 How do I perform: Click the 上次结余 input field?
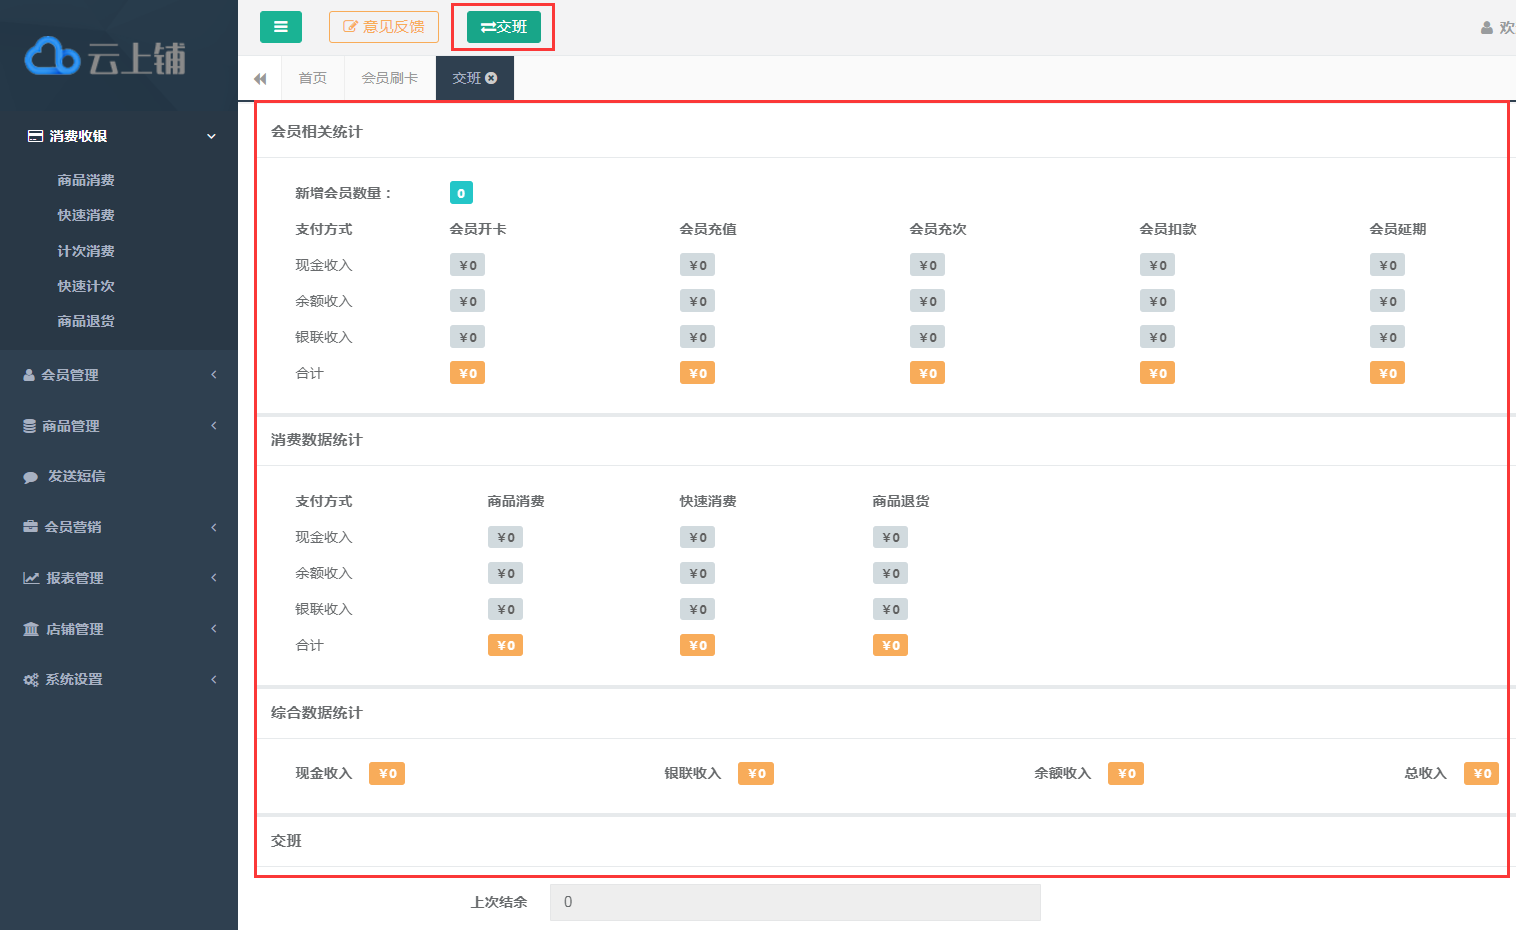point(795,902)
